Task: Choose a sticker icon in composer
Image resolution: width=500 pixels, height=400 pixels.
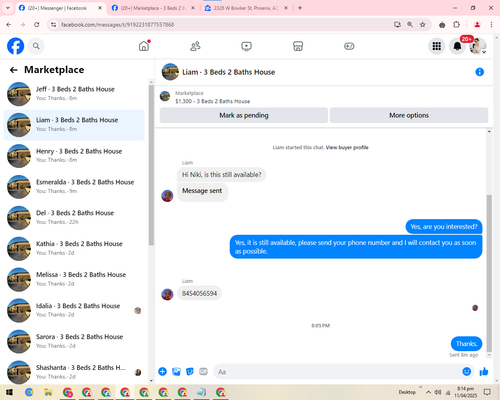Action: click(x=190, y=371)
